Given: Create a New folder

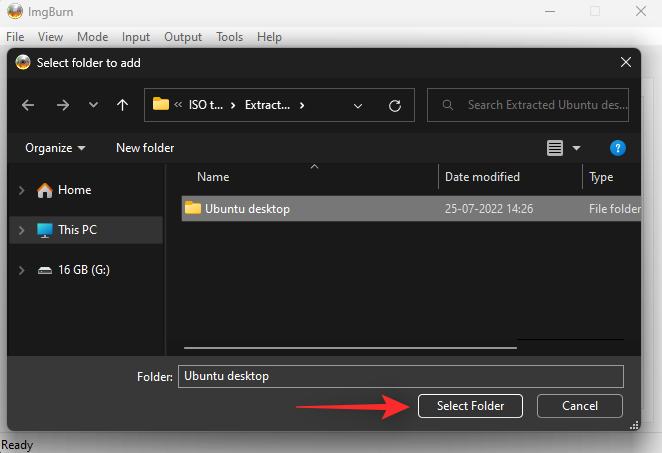Looking at the screenshot, I should pos(145,148).
